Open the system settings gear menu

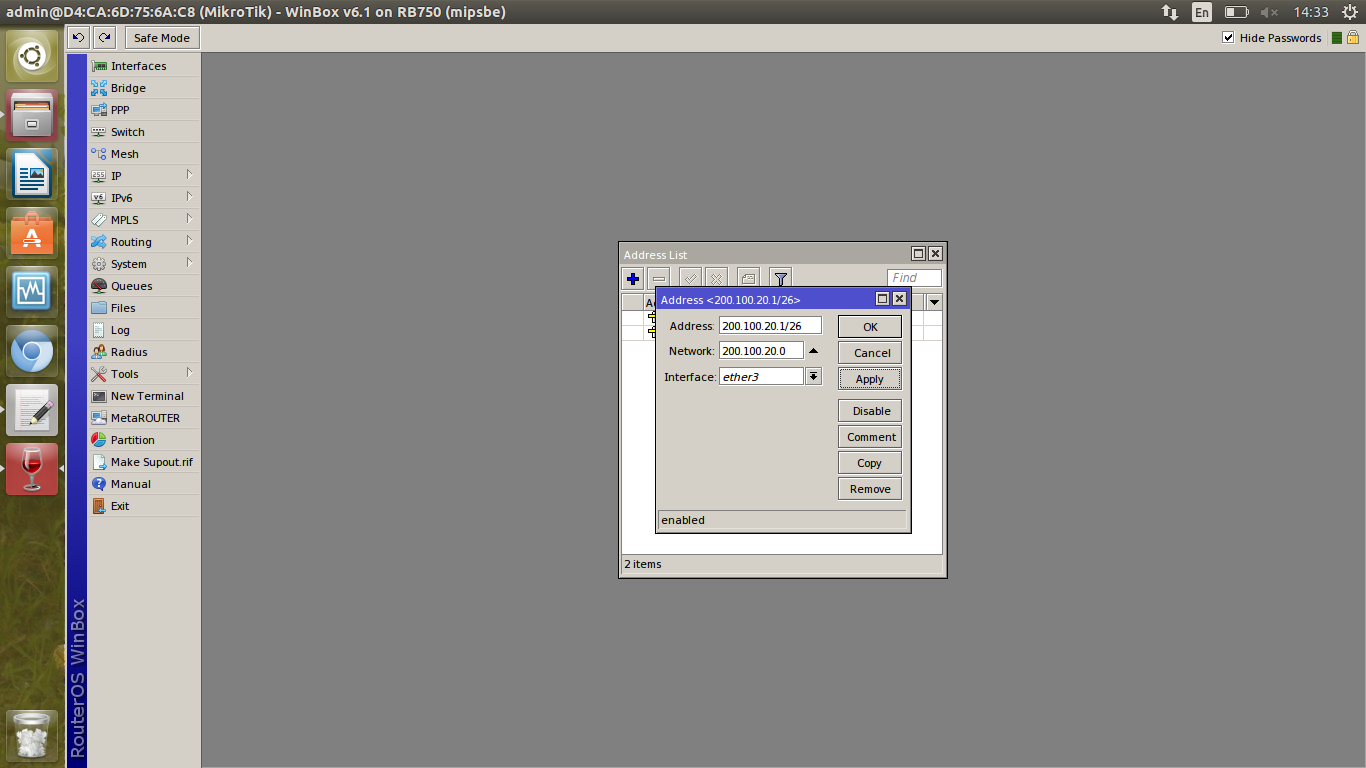(1351, 12)
